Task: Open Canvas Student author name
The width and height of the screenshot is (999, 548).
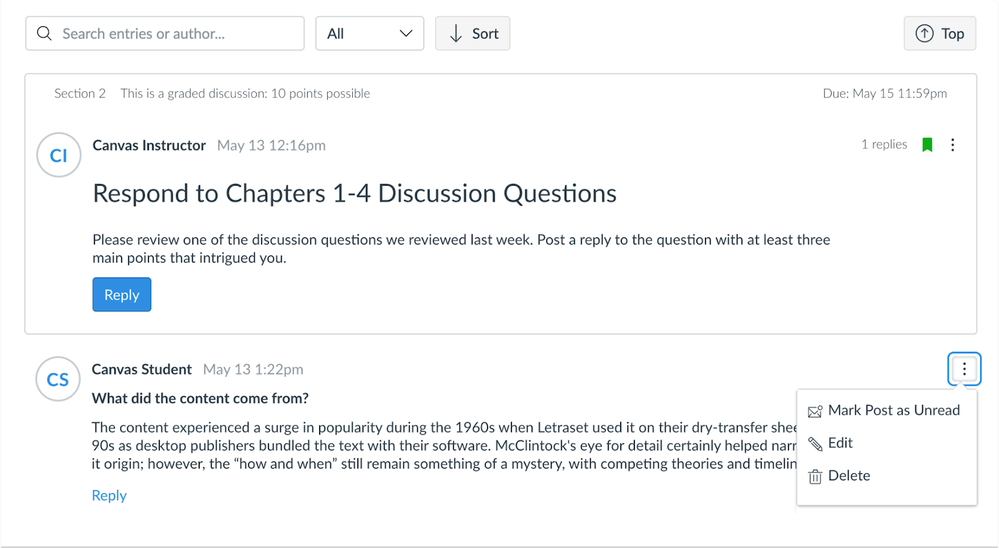Action: [x=141, y=370]
